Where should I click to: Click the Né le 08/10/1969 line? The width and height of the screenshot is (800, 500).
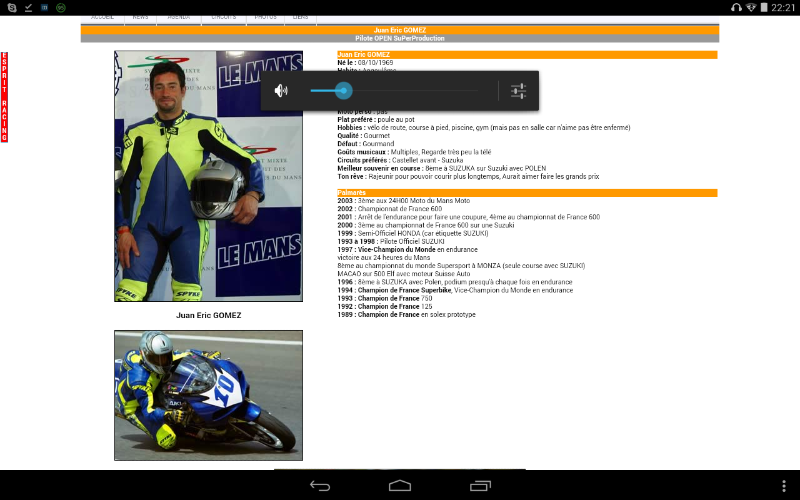point(365,62)
